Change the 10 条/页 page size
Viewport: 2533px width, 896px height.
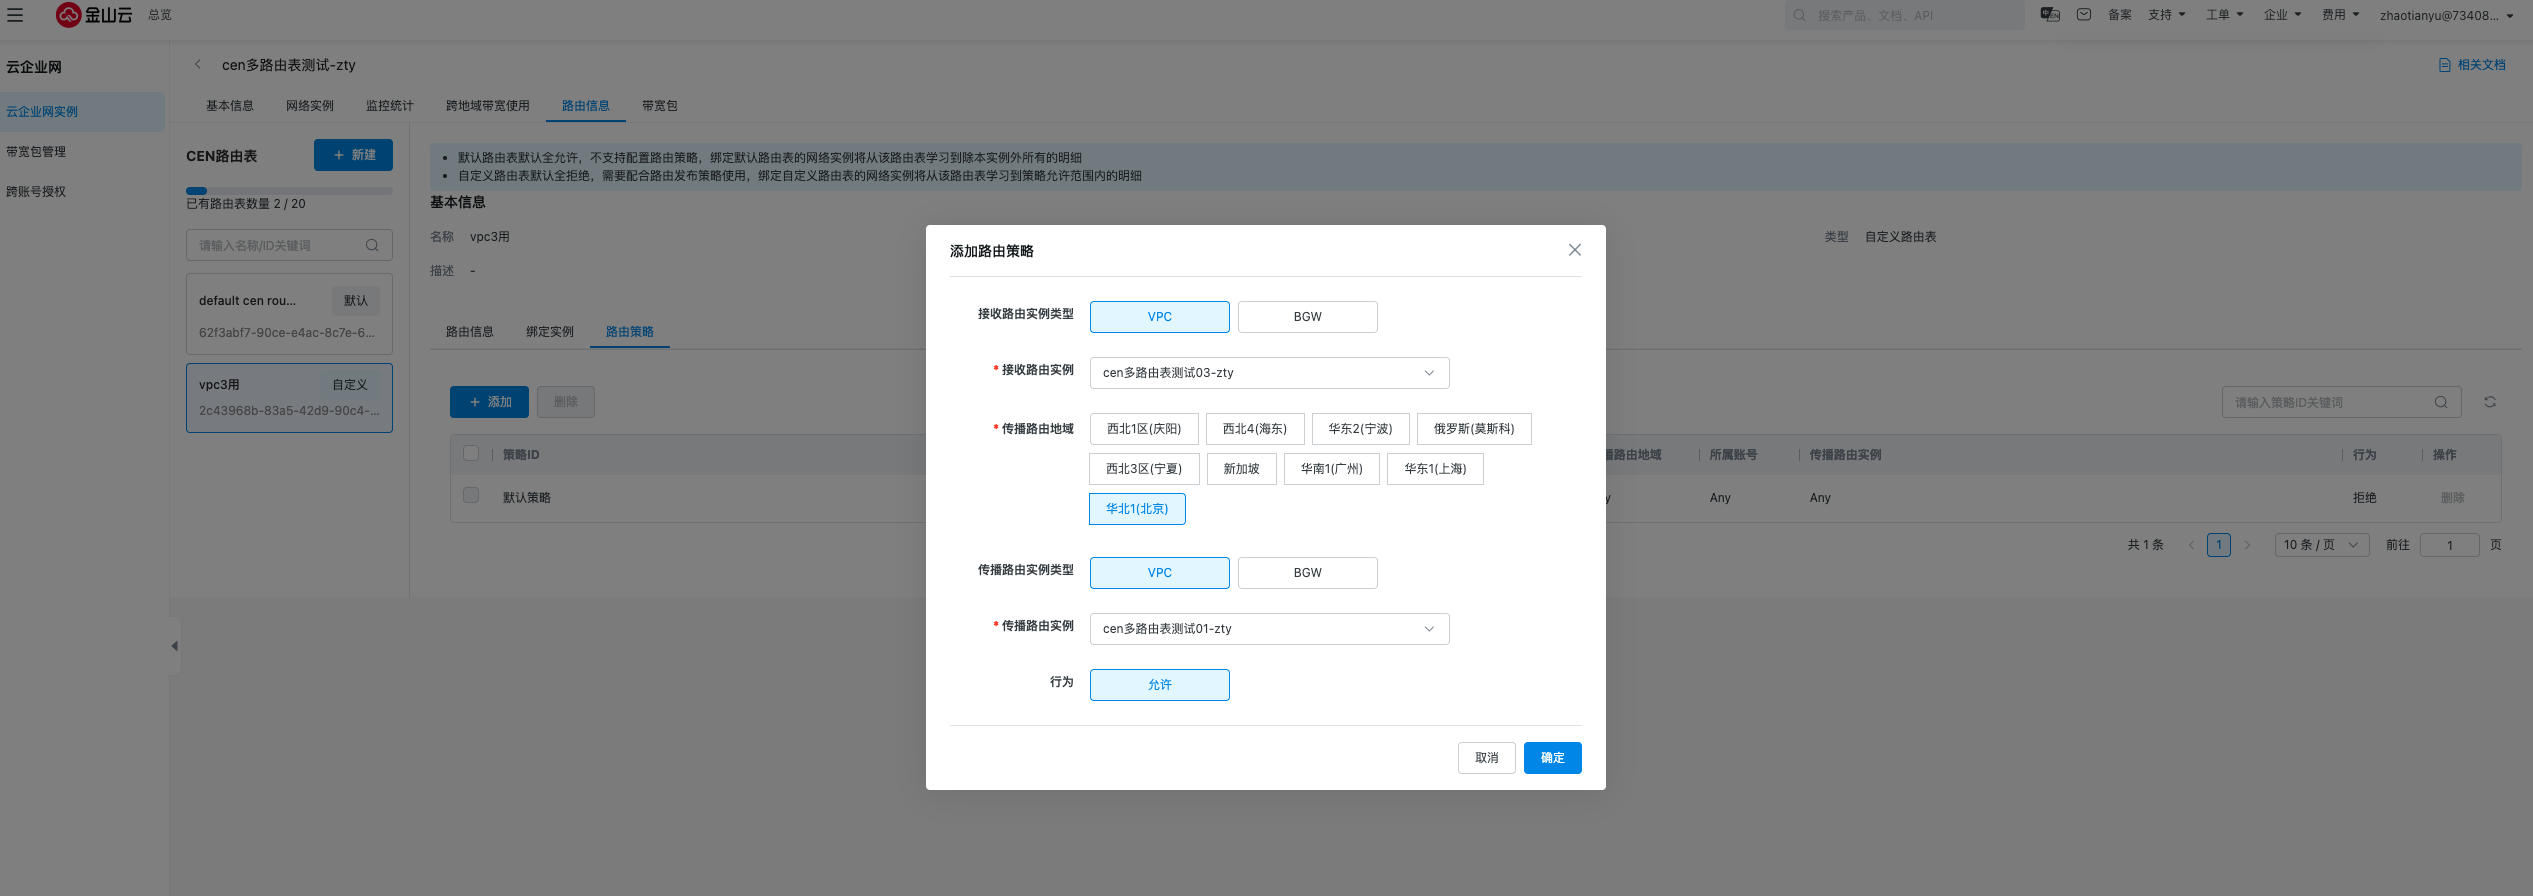click(x=2322, y=545)
